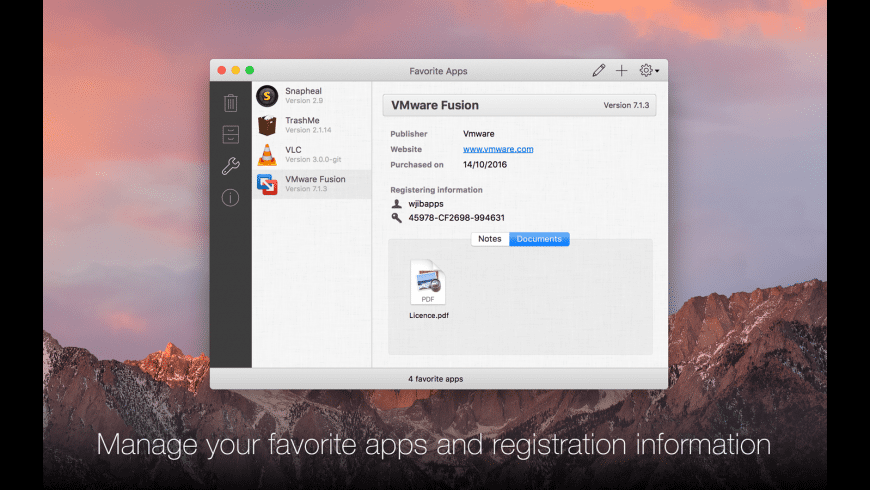The image size is (870, 490).
Task: Click the key icon beside serial
Action: 396,218
